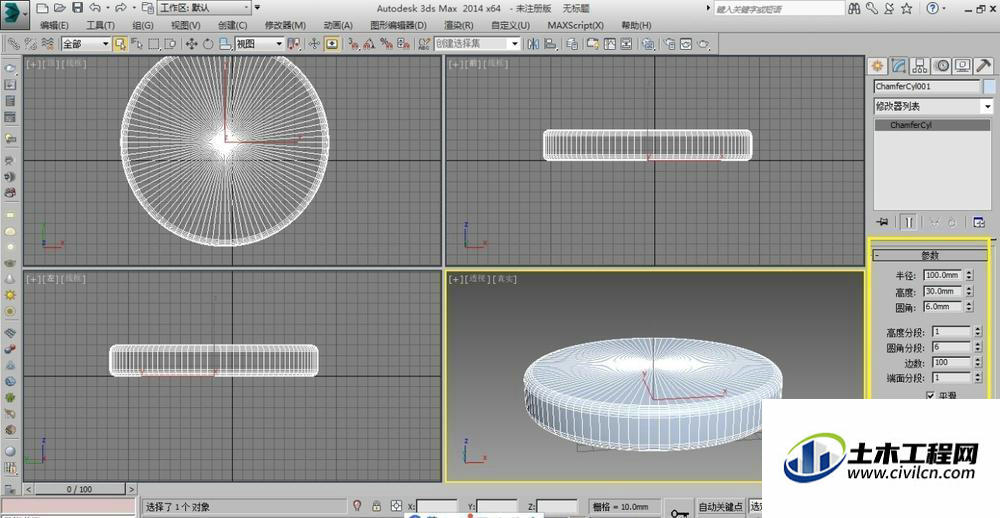The height and width of the screenshot is (518, 1000).
Task: Open the 工作区 workspace dropdown
Action: pyautogui.click(x=204, y=8)
